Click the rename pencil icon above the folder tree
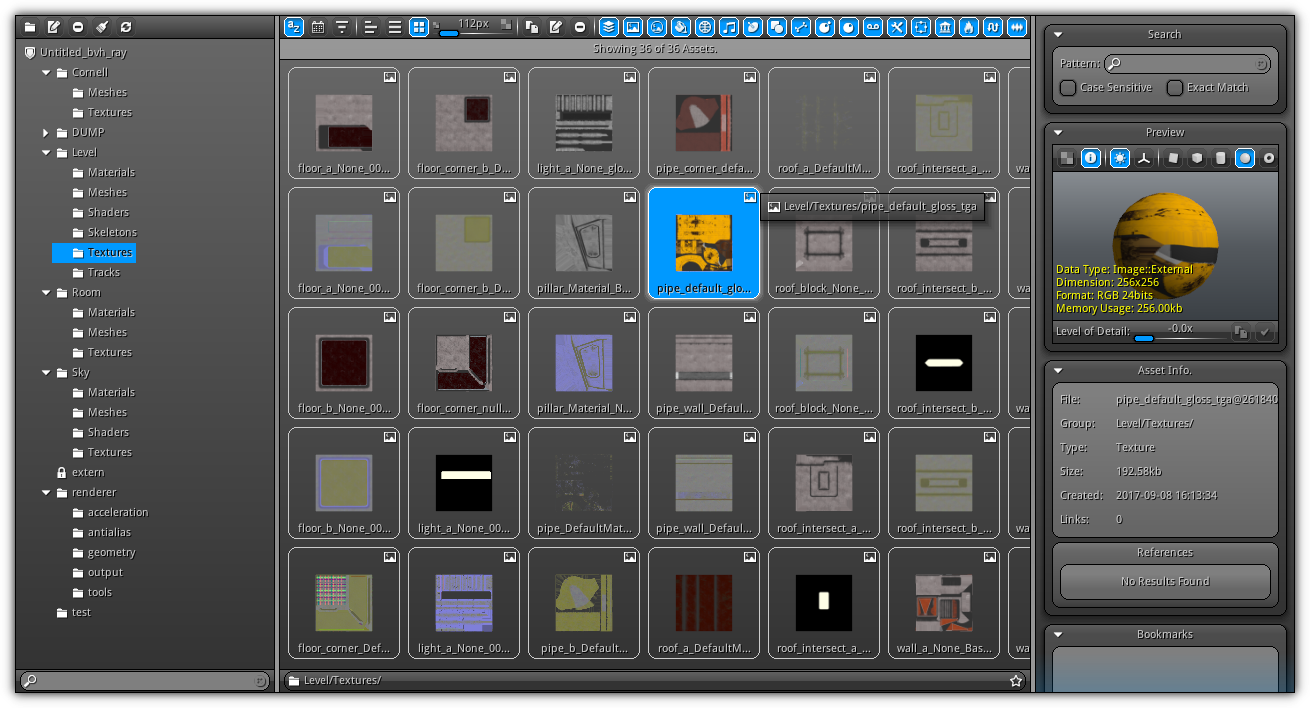The width and height of the screenshot is (1310, 708). point(54,27)
